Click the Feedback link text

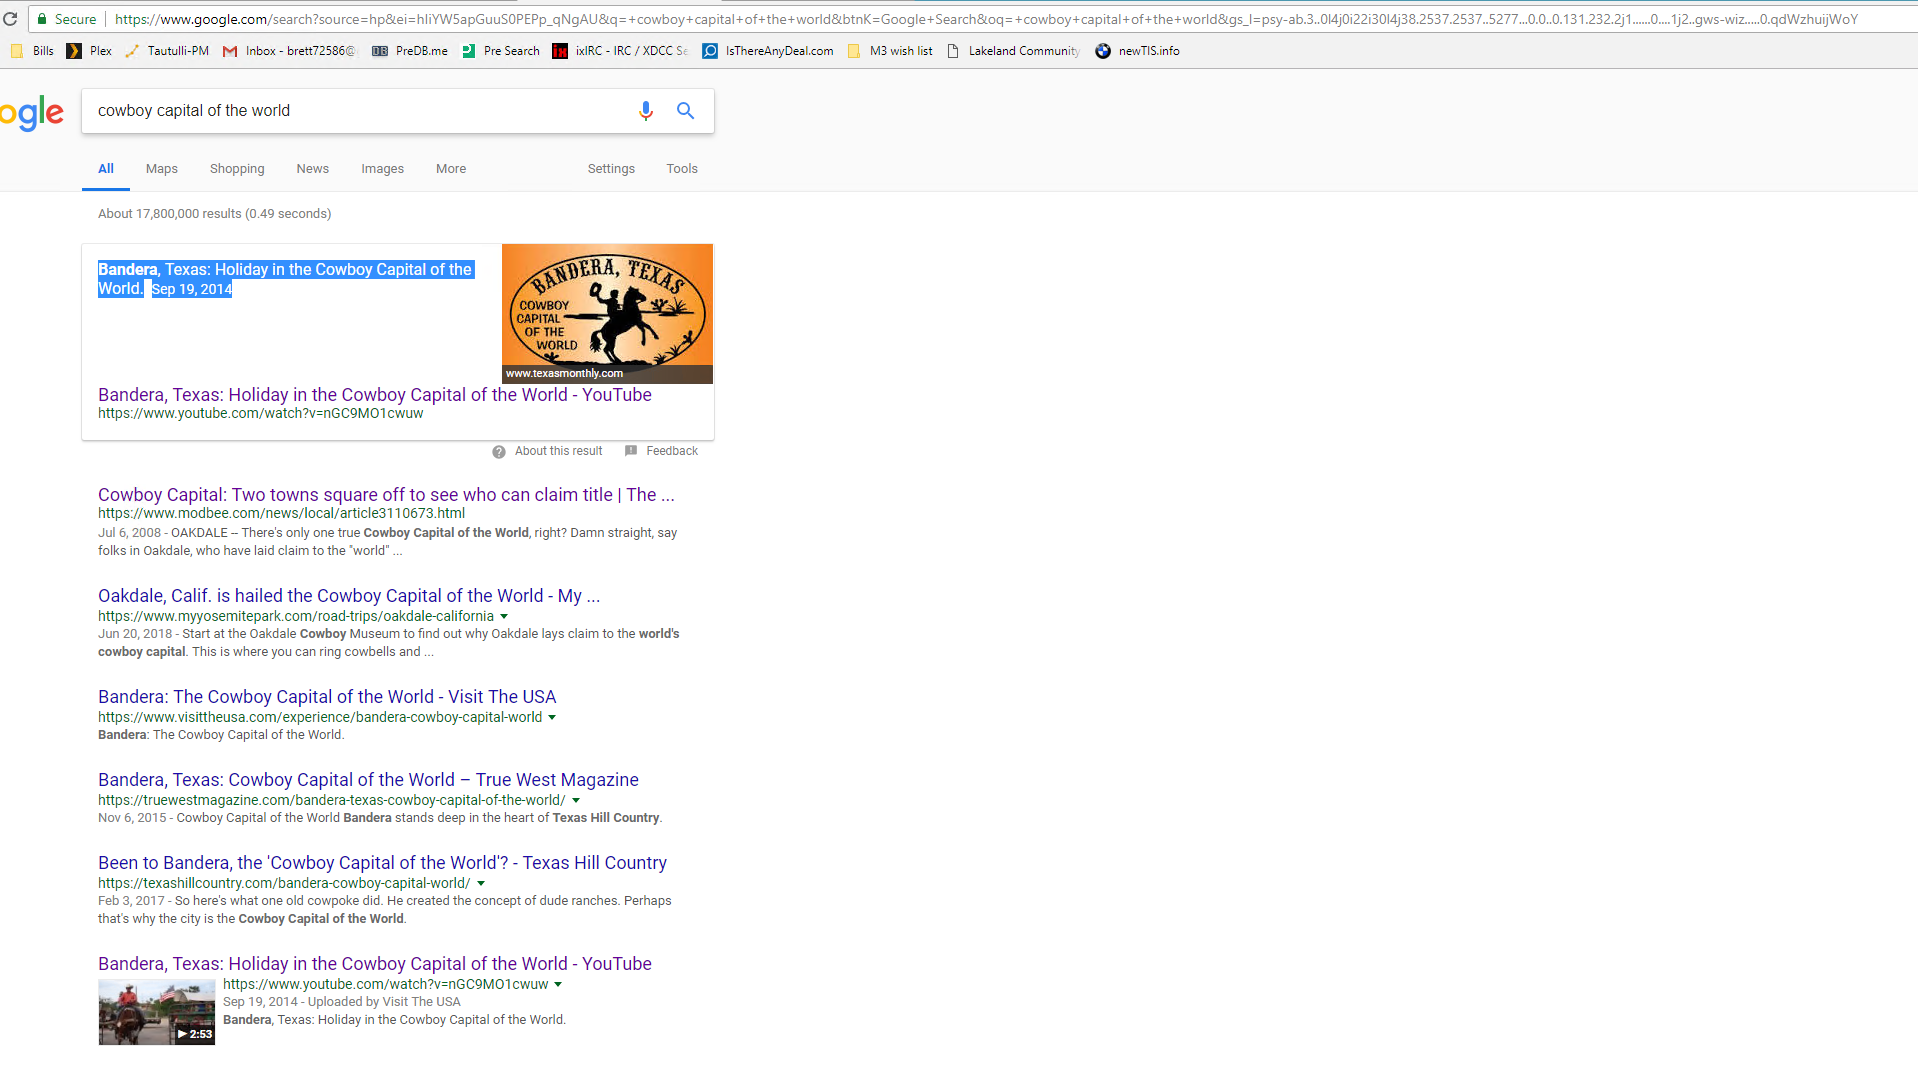pos(672,451)
